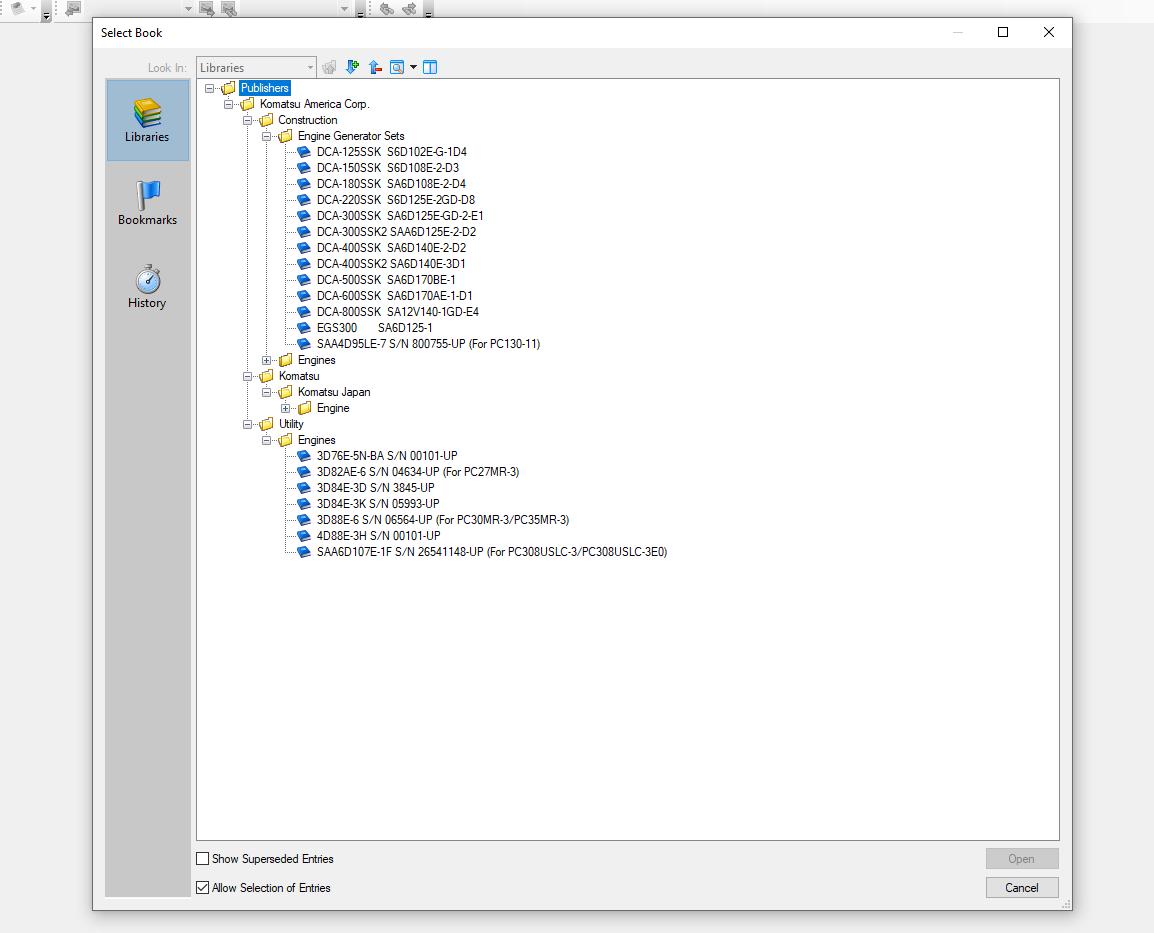Select the EGS300 SA6D125-1 book entry
This screenshot has width=1154, height=933.
pyautogui.click(x=374, y=327)
